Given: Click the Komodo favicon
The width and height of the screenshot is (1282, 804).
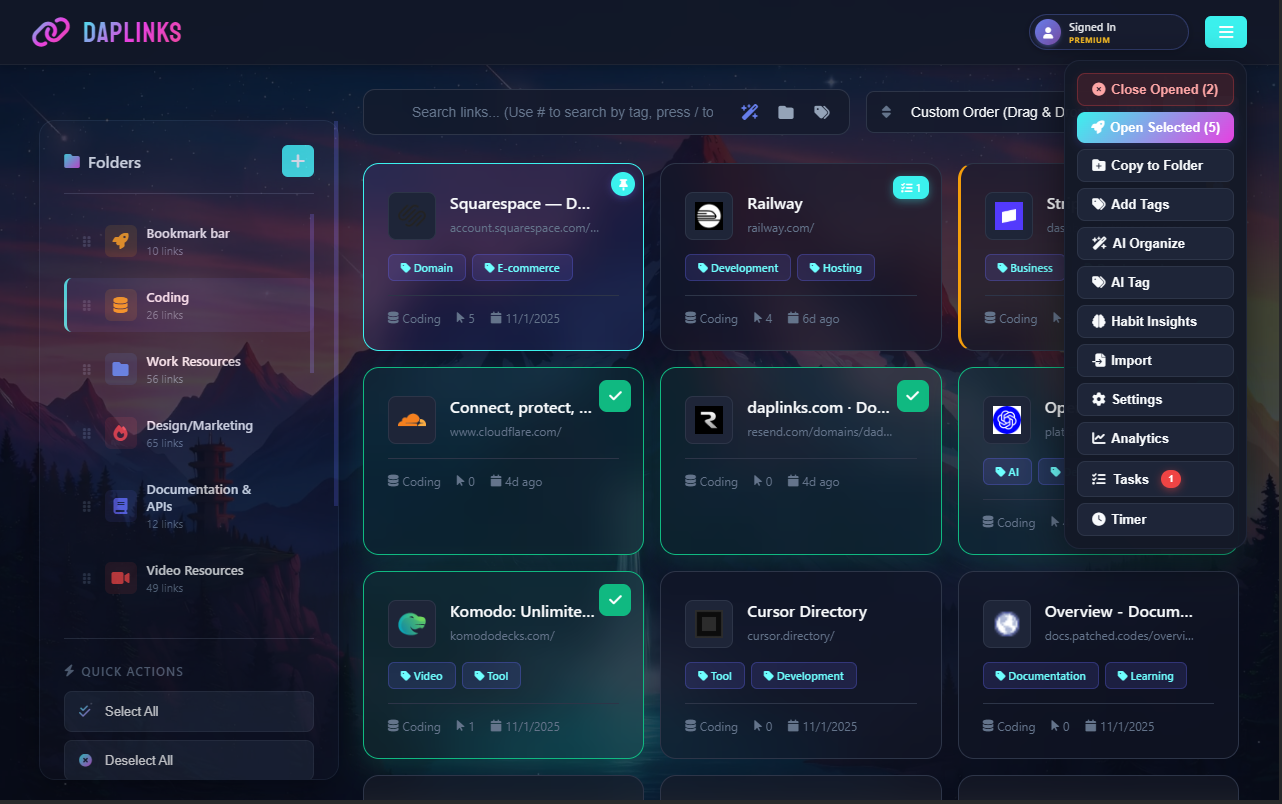Looking at the screenshot, I should coord(412,624).
